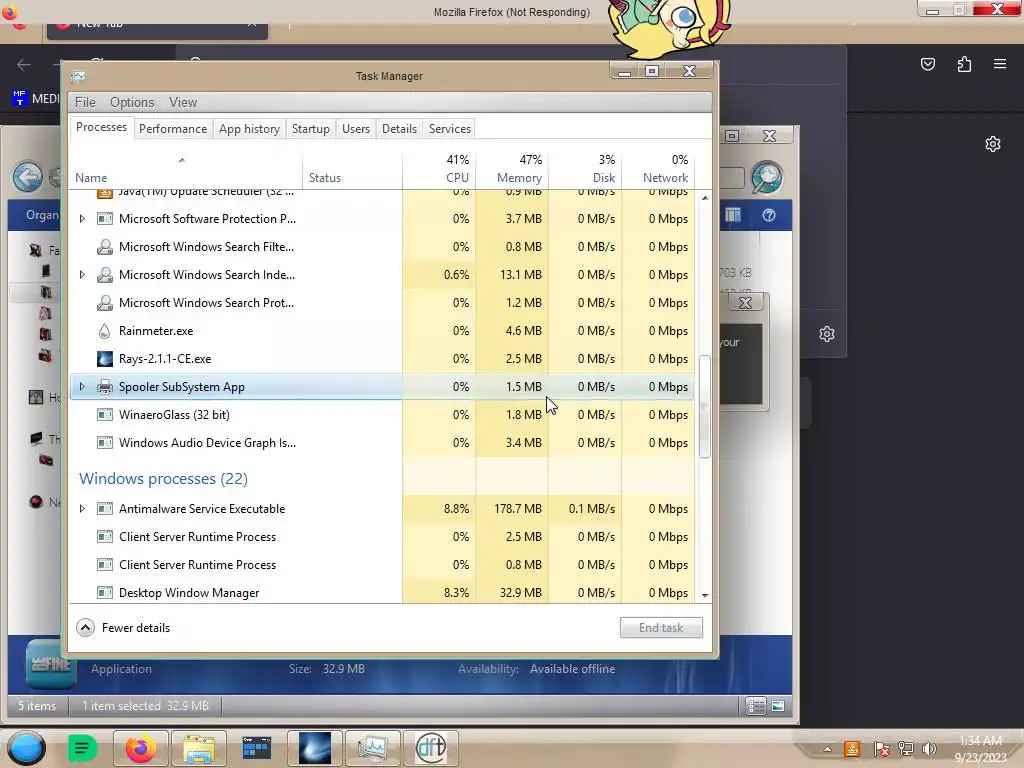The width and height of the screenshot is (1024, 768).
Task: Select the first Client Server Runtime Process row
Action: [x=382, y=537]
